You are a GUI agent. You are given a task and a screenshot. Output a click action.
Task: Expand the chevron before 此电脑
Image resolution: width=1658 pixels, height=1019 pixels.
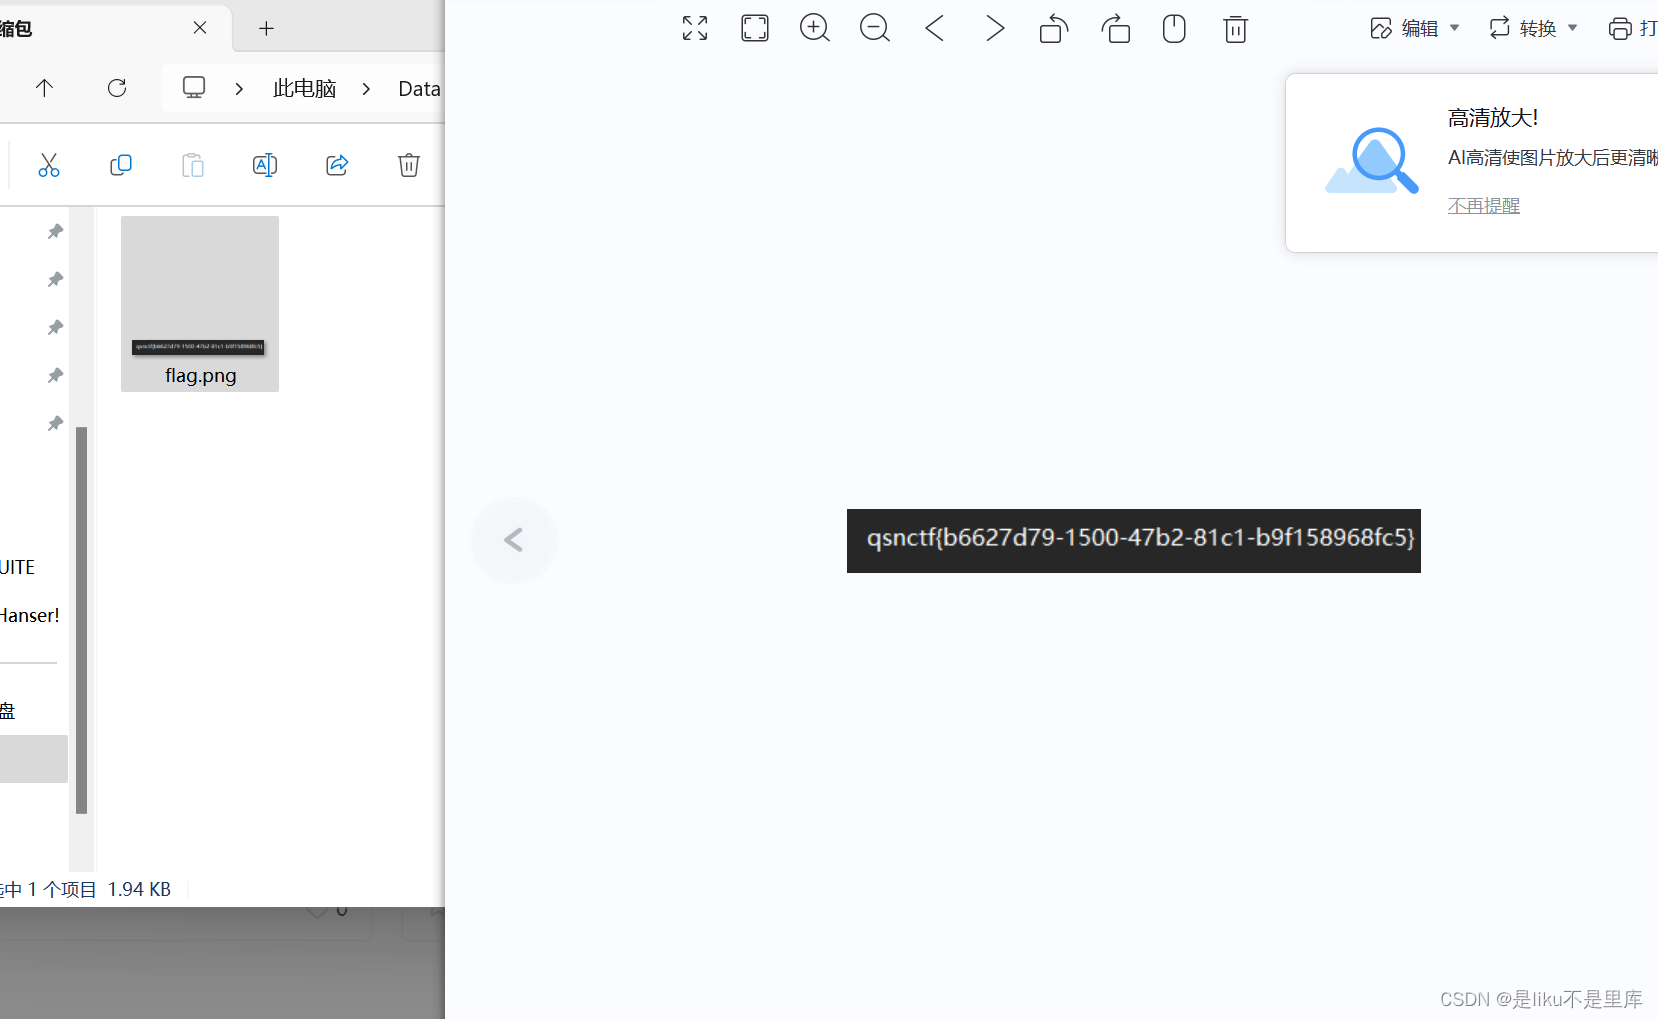239,89
